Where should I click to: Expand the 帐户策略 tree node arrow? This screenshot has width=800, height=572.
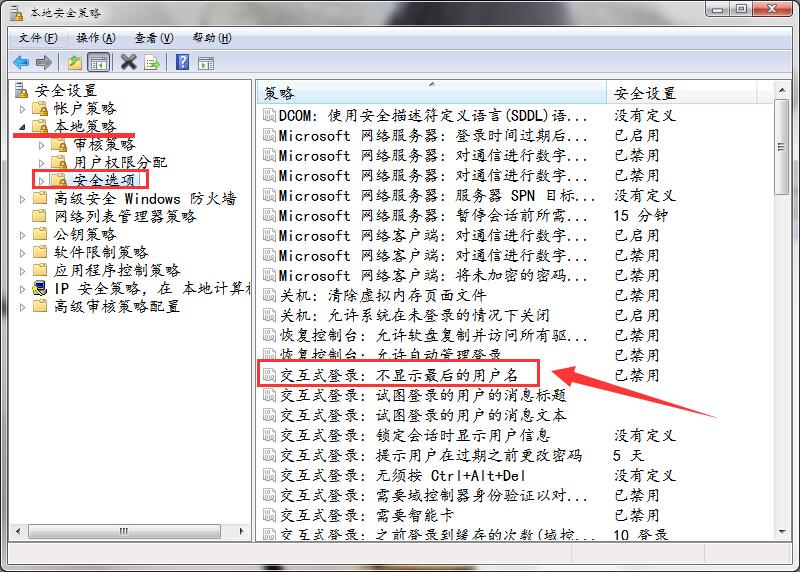[x=22, y=108]
